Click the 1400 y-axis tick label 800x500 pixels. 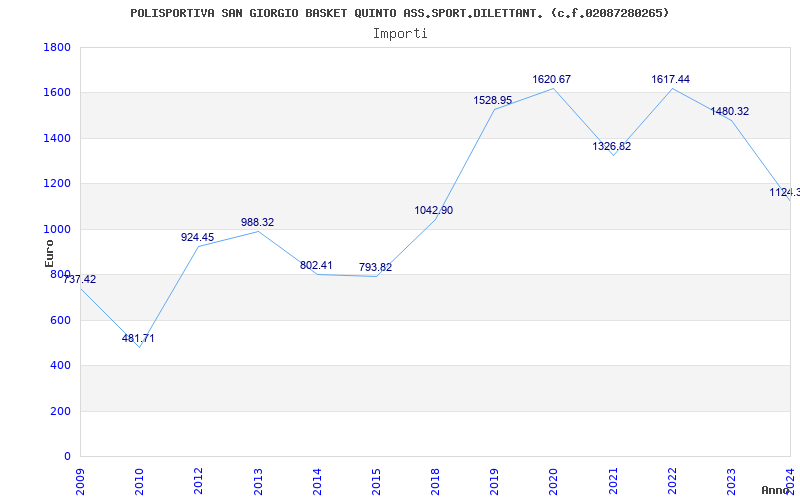pyautogui.click(x=57, y=138)
